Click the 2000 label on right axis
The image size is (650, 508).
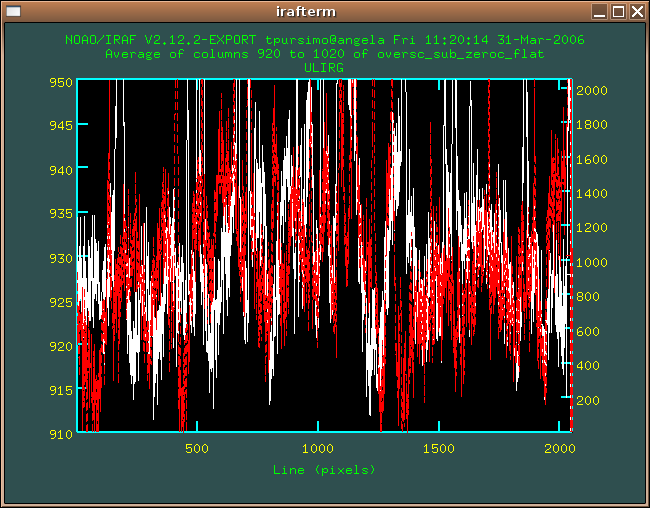pyautogui.click(x=592, y=90)
